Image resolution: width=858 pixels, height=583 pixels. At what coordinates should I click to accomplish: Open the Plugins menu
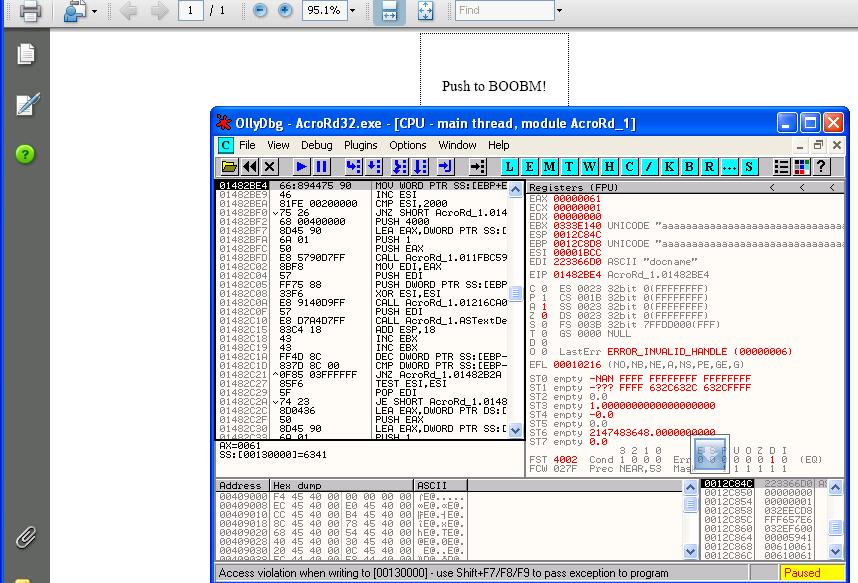tap(360, 145)
